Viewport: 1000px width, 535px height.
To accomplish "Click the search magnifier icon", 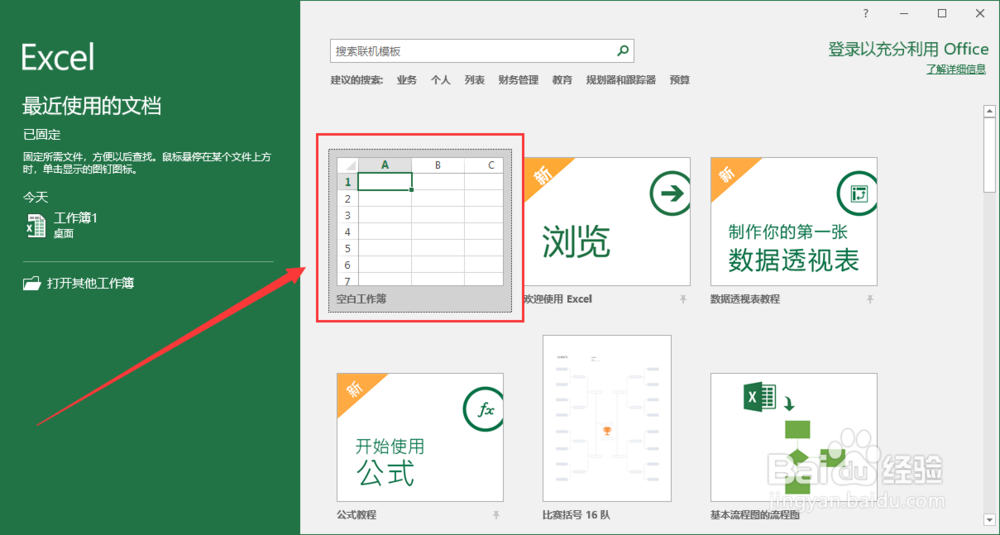I will pyautogui.click(x=623, y=51).
